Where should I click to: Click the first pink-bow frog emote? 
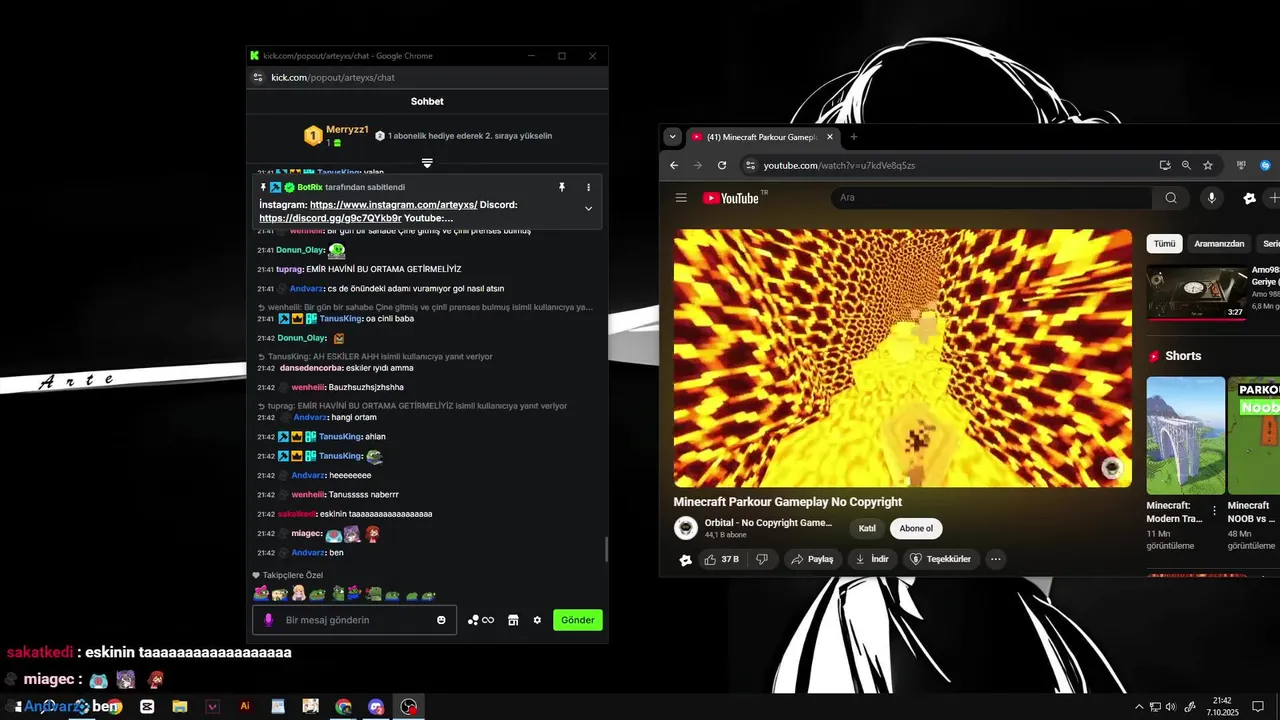(x=261, y=594)
